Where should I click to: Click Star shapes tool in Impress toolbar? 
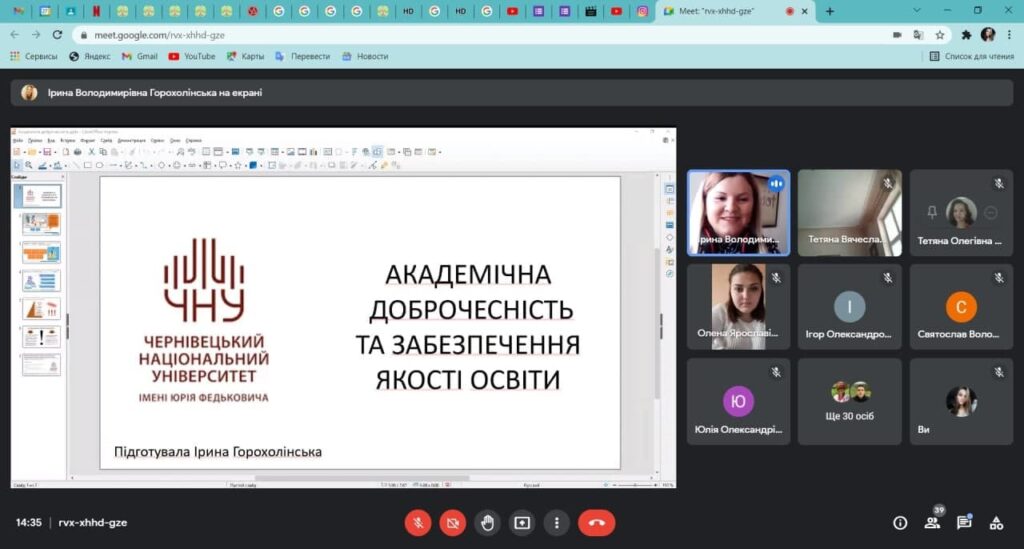click(238, 165)
